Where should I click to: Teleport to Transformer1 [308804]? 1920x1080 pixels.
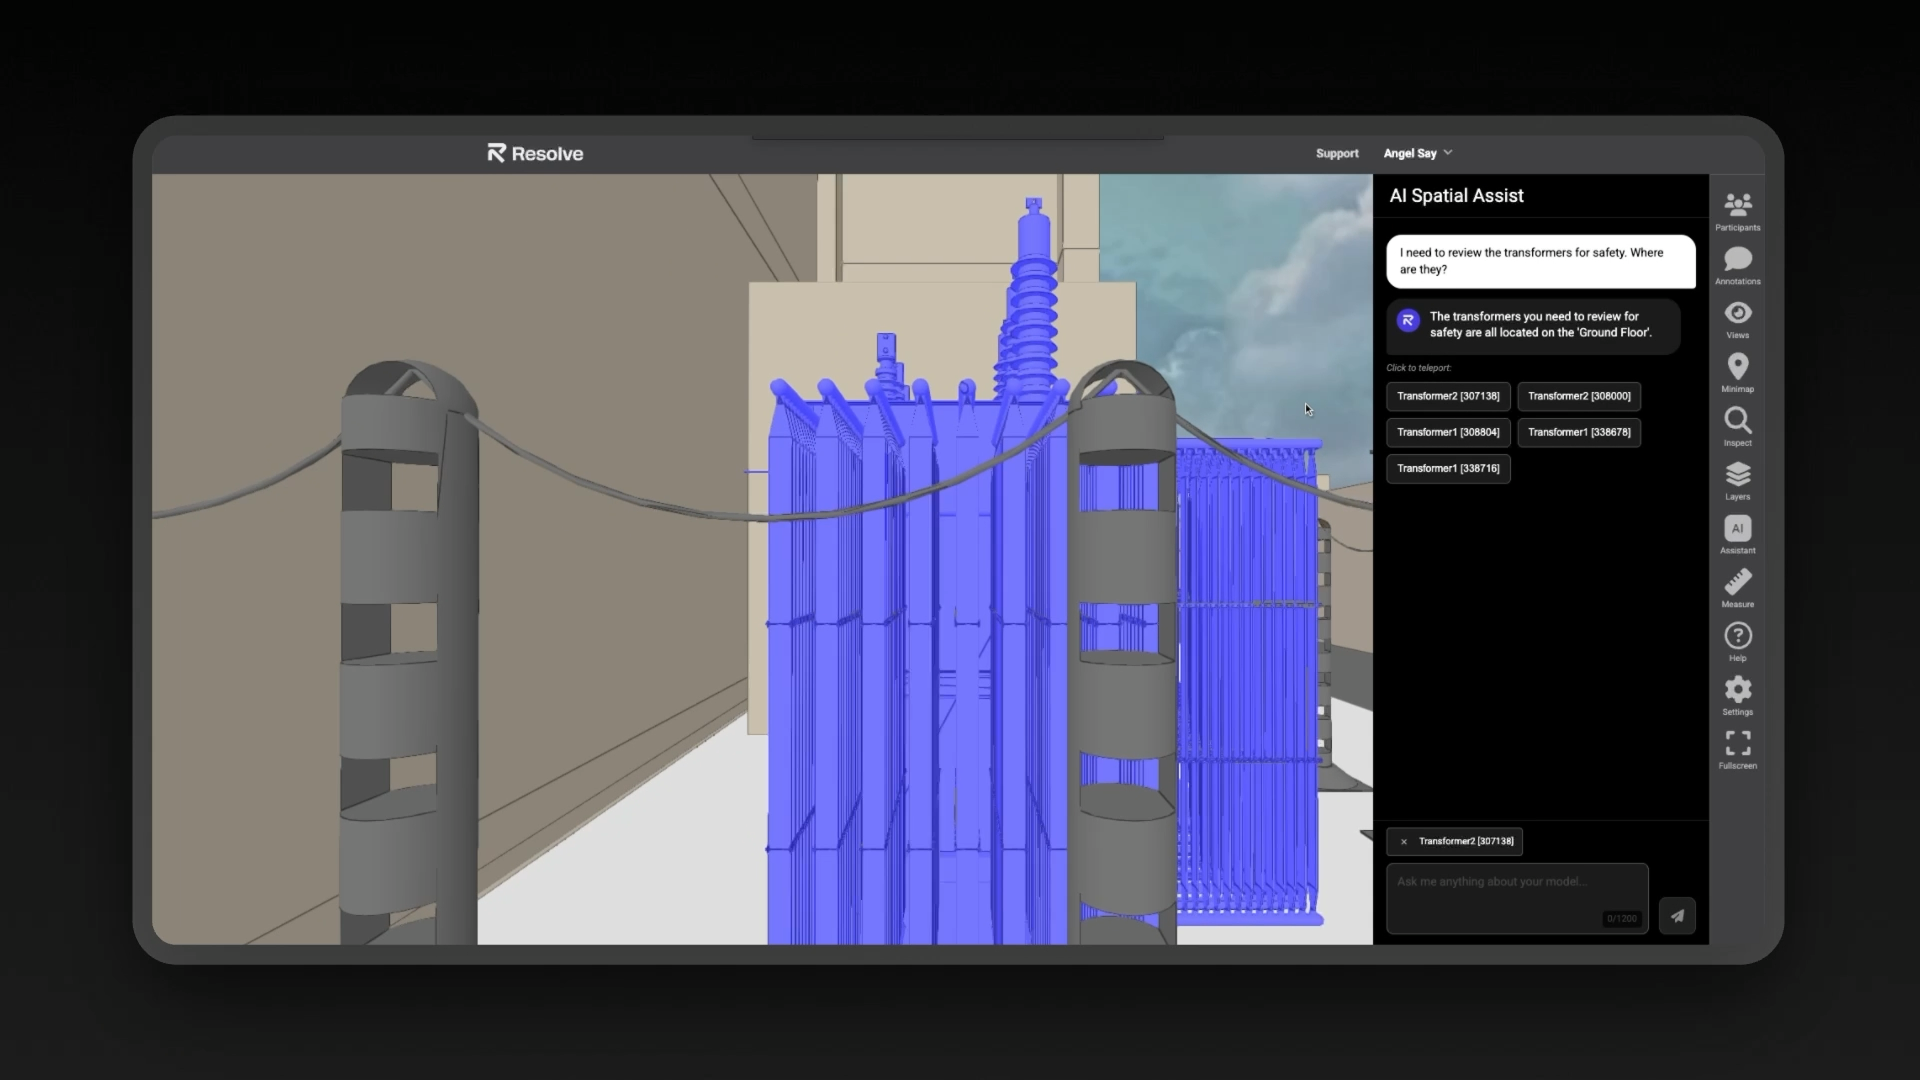coord(1447,432)
